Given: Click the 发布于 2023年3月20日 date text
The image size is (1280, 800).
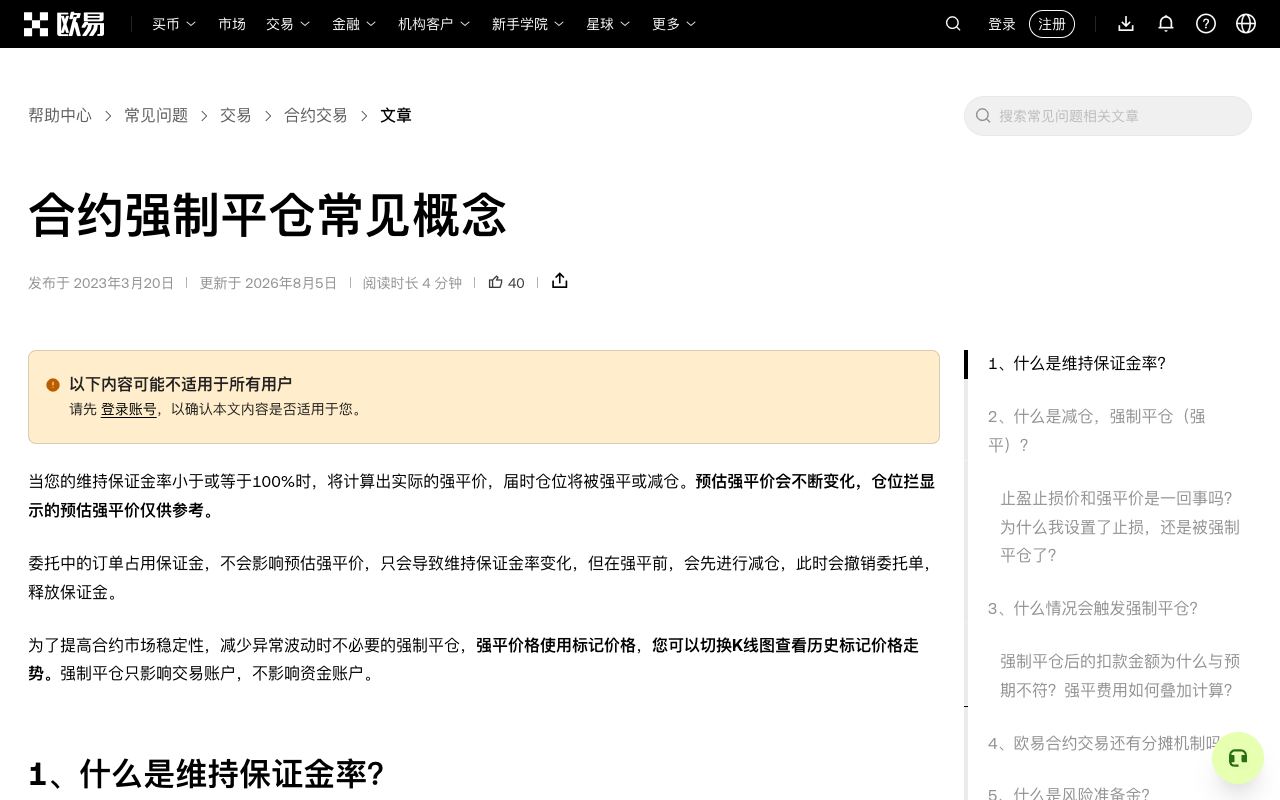Looking at the screenshot, I should point(101,283).
